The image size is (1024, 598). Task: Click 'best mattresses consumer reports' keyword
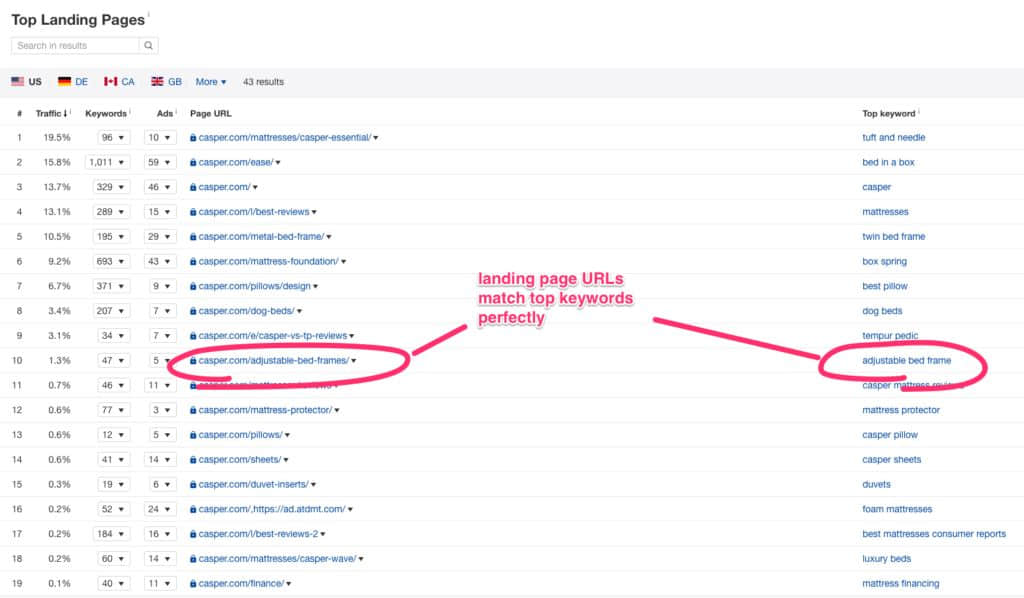click(934, 534)
